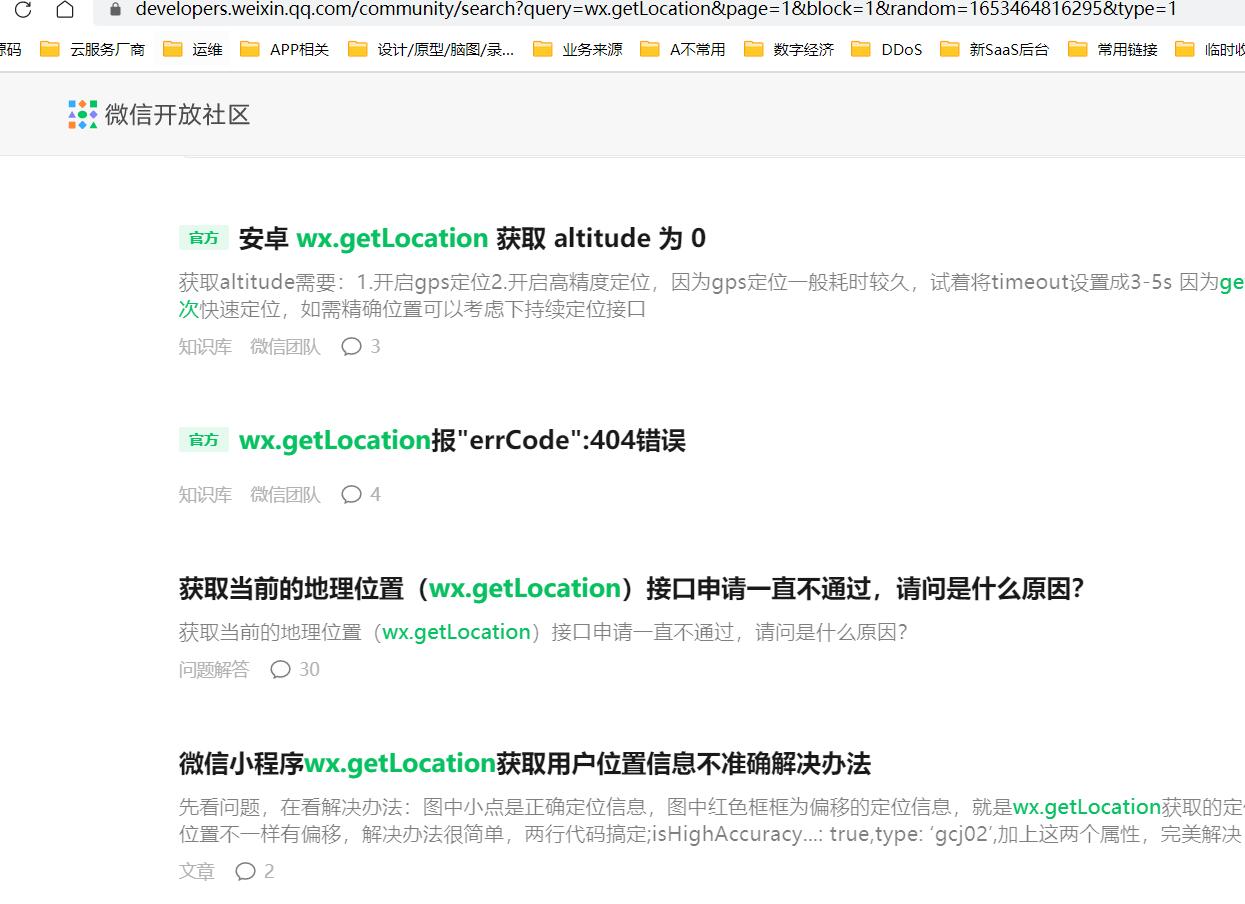Image resolution: width=1245 pixels, height=904 pixels.
Task: Open the 常用链接 bookmark folder
Action: pyautogui.click(x=1113, y=49)
